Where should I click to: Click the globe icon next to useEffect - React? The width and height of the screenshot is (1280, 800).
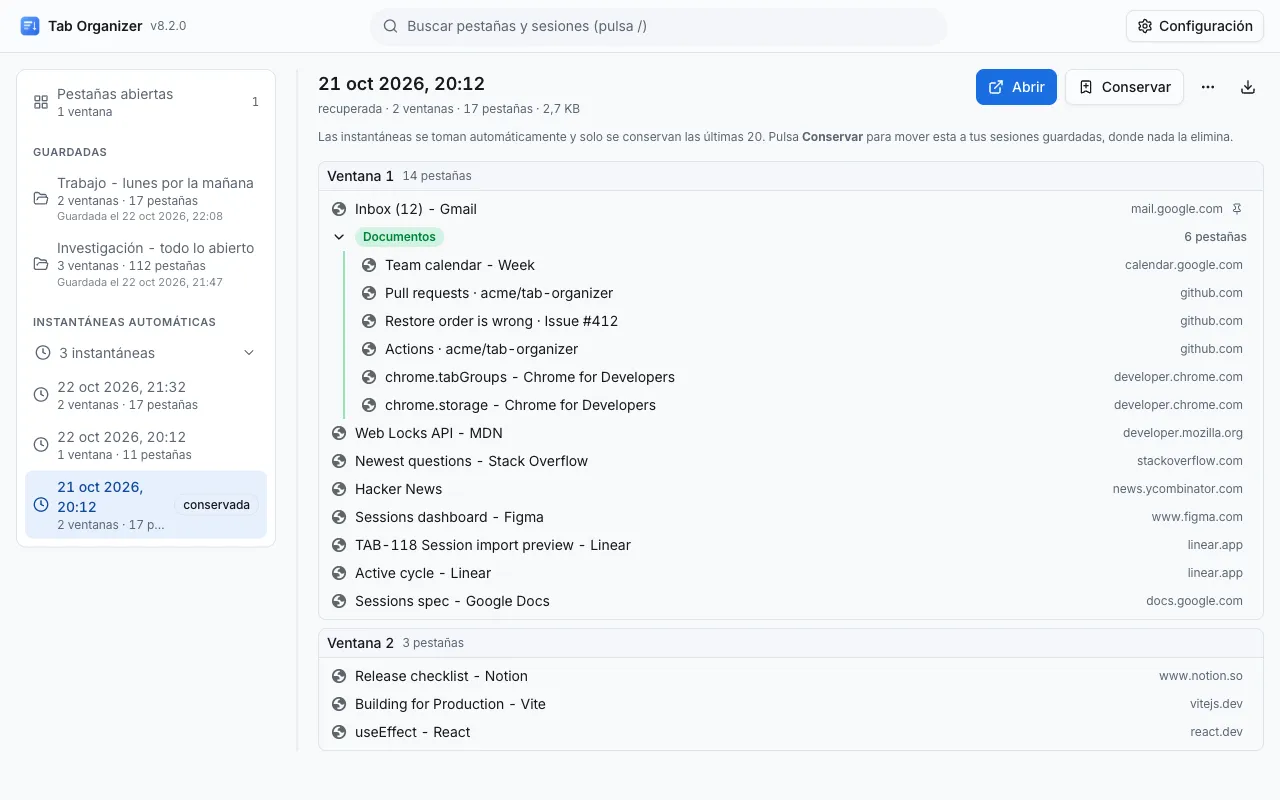pos(339,732)
